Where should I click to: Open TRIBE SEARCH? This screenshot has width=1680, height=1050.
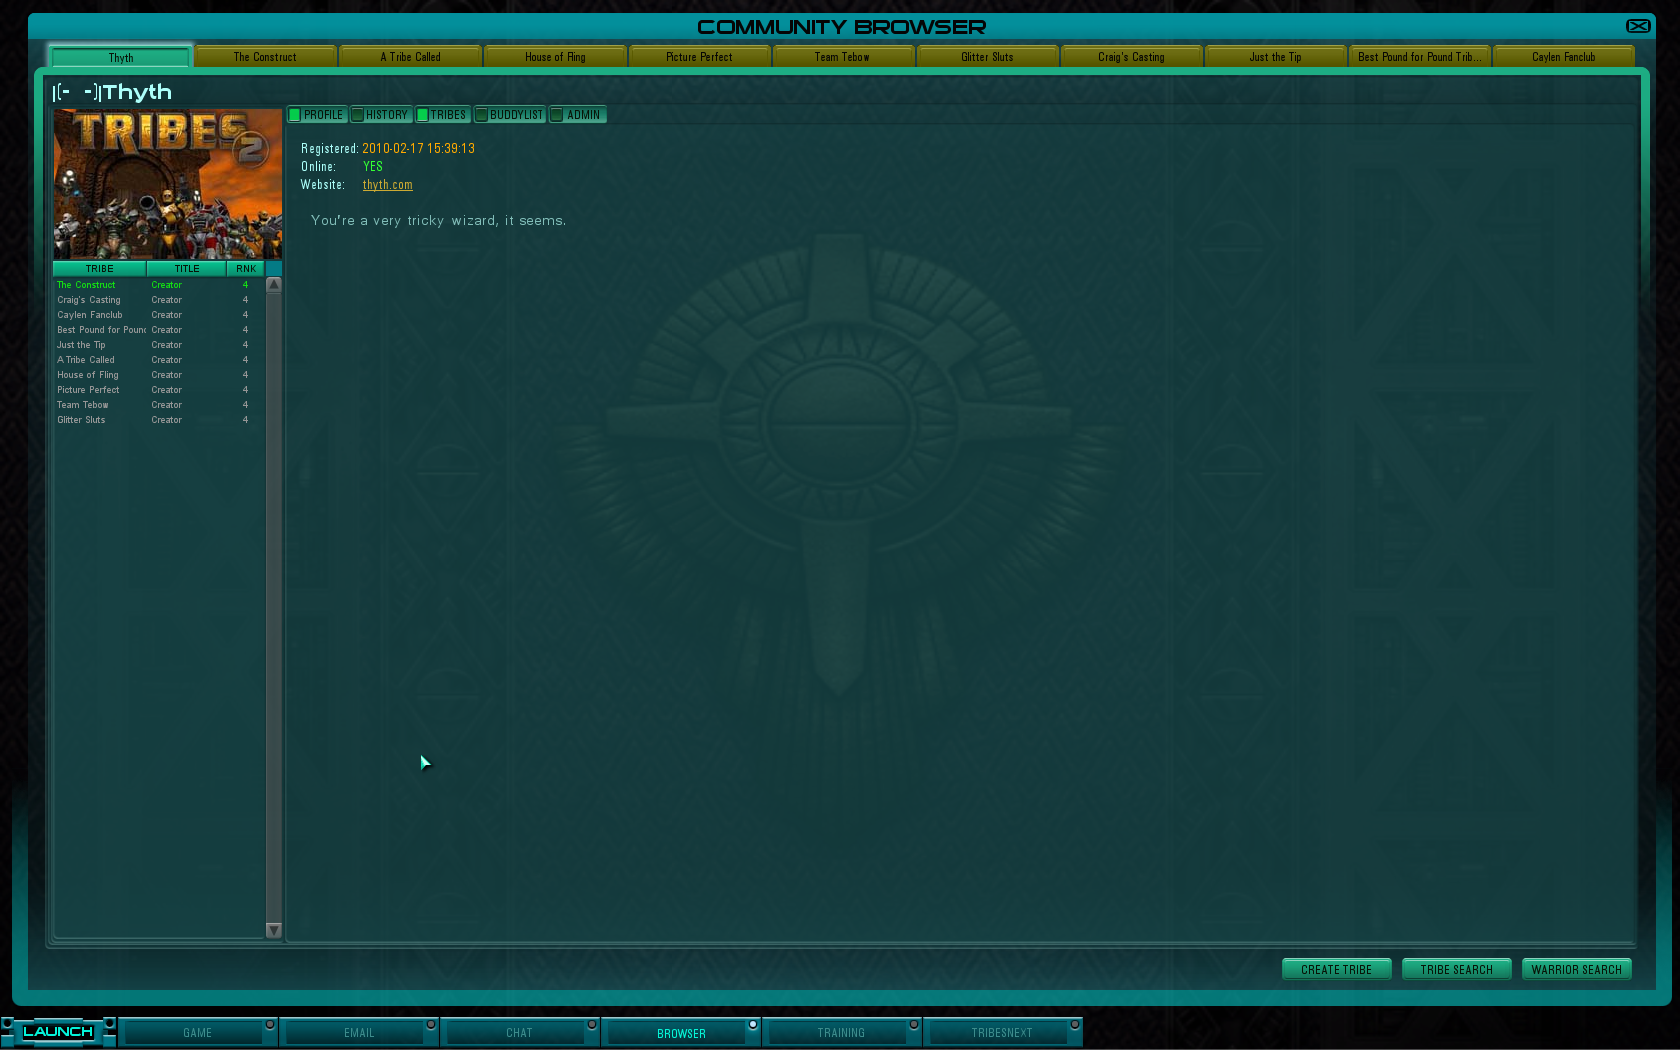pyautogui.click(x=1456, y=970)
